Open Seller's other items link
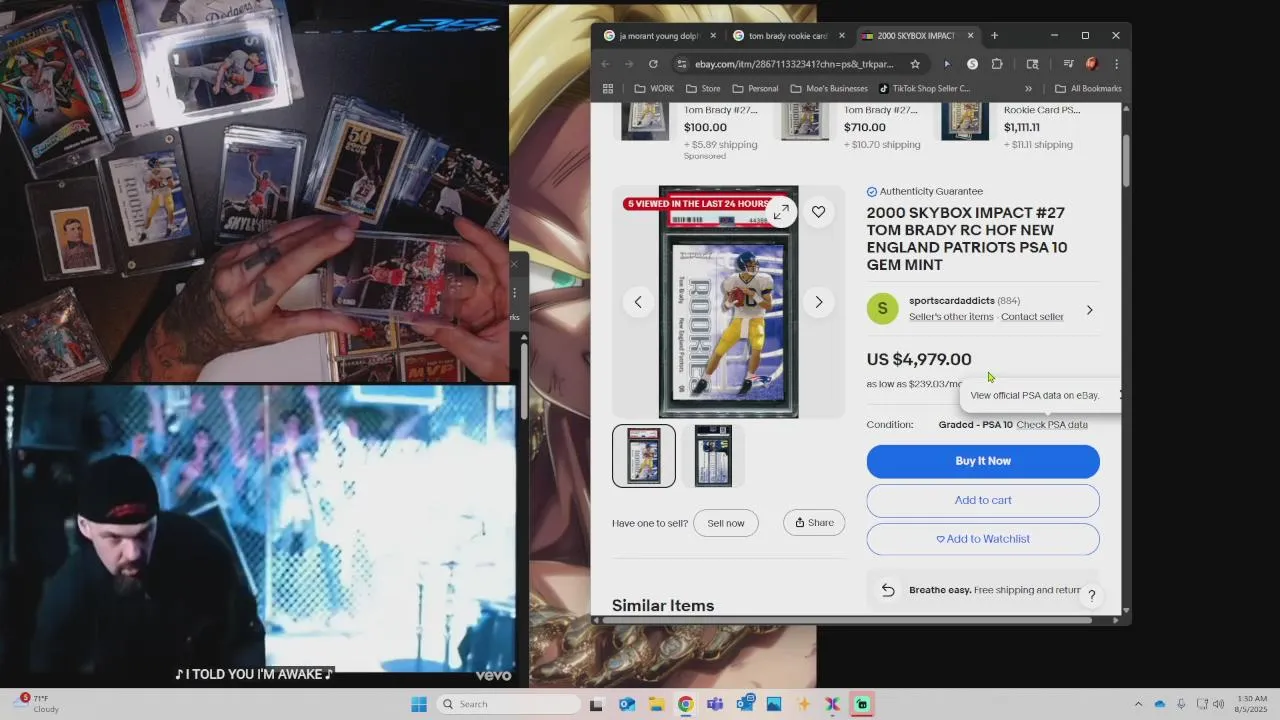The width and height of the screenshot is (1280, 720). tap(951, 317)
